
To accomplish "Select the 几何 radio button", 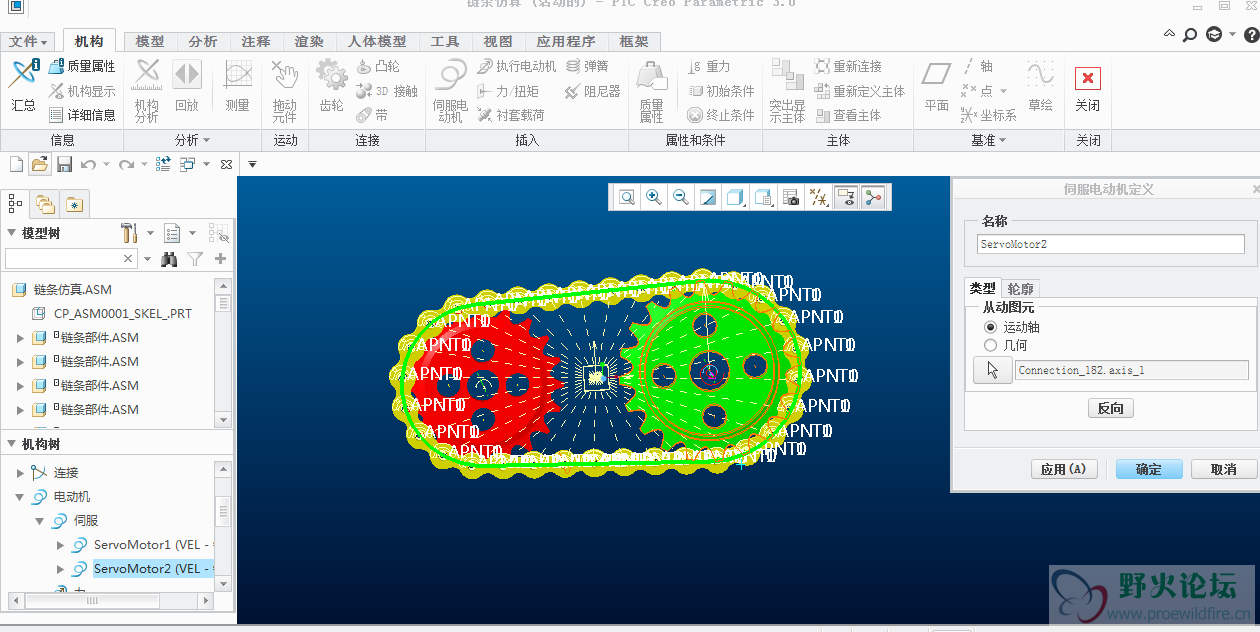I will [x=990, y=345].
